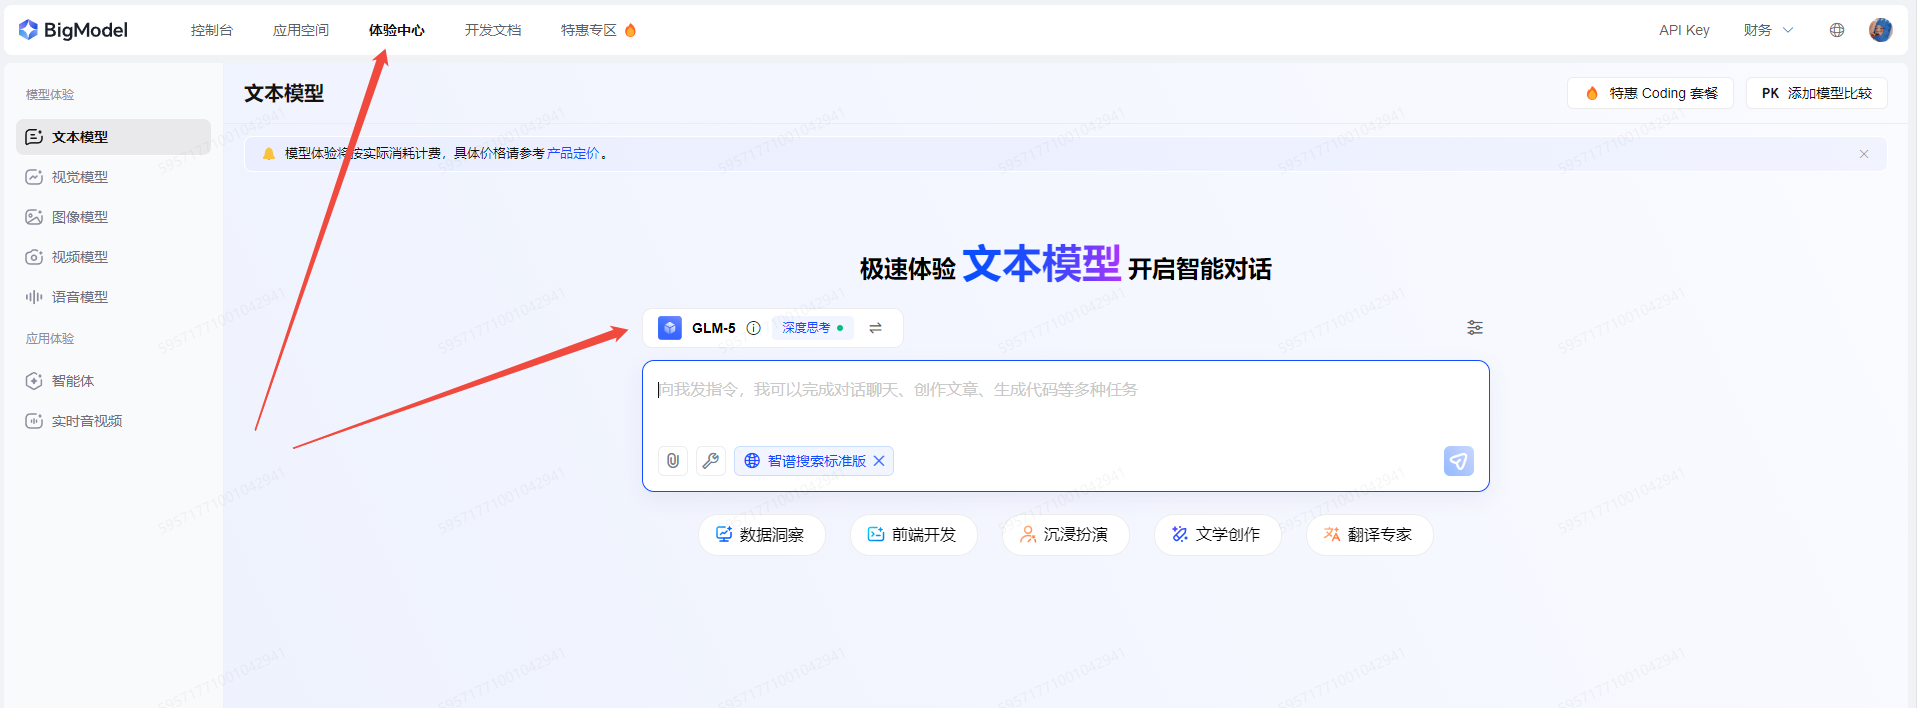Click the bell icon in notice banner
The width and height of the screenshot is (1917, 708).
[268, 154]
